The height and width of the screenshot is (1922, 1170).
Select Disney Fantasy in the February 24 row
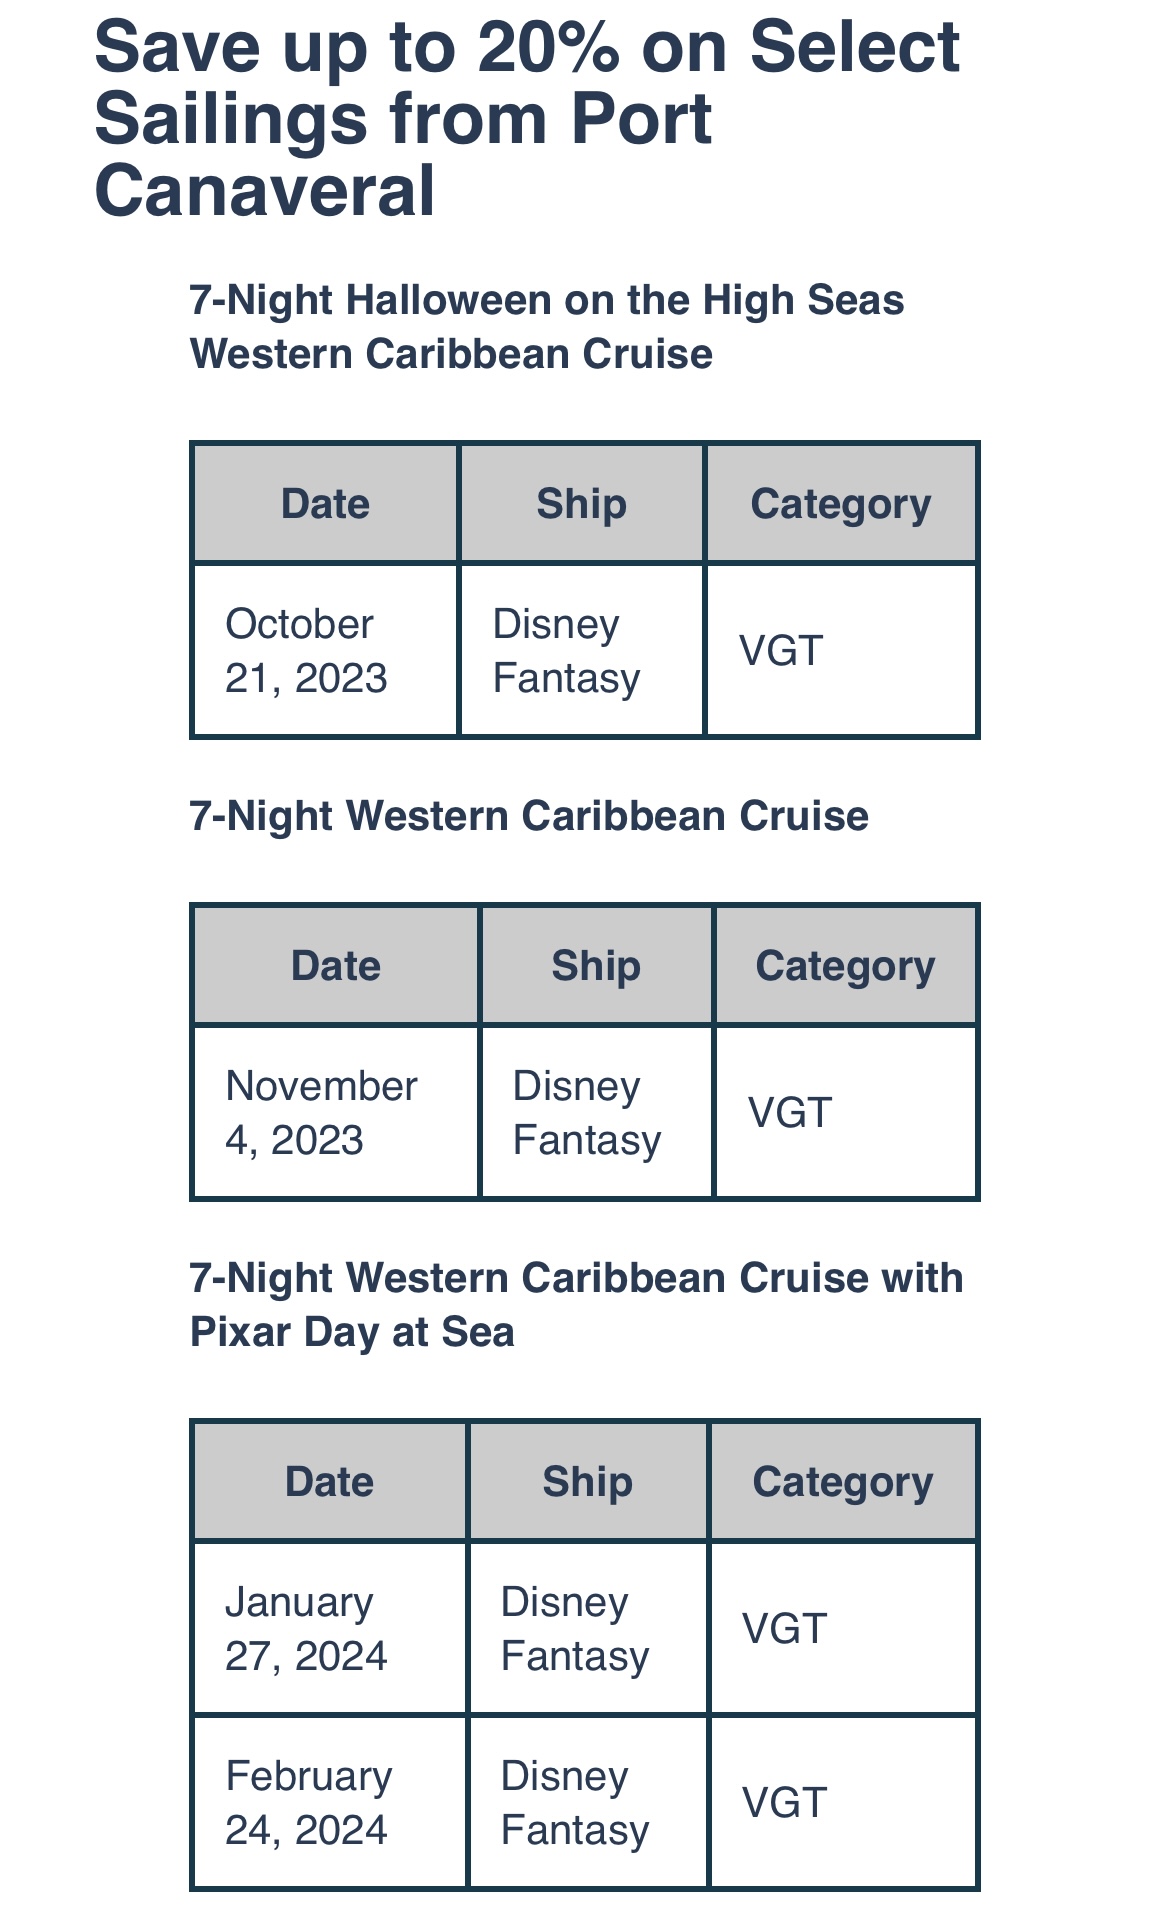tap(575, 1803)
